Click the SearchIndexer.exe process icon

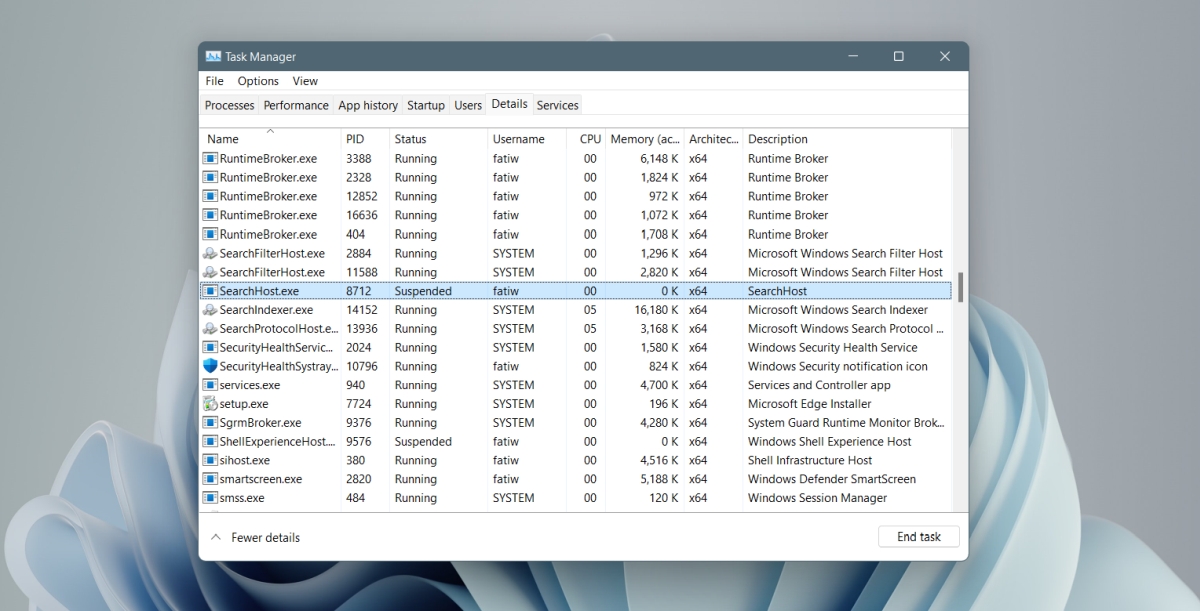[x=210, y=310]
